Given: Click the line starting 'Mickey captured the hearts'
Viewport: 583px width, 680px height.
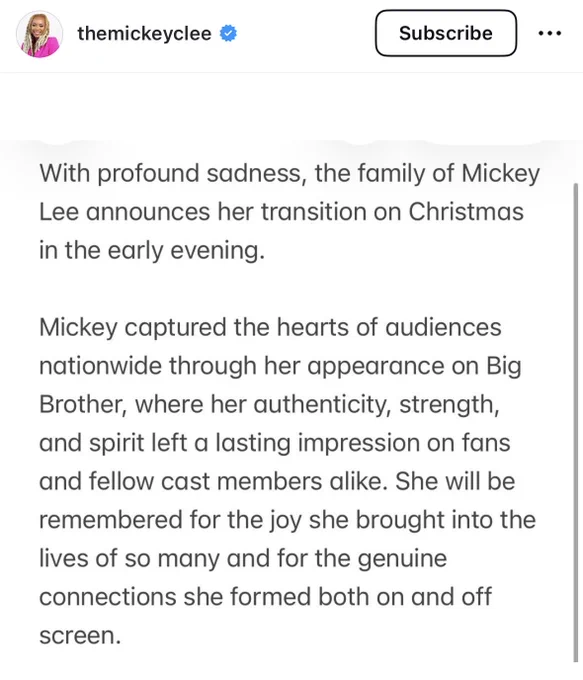Looking at the screenshot, I should 270,327.
